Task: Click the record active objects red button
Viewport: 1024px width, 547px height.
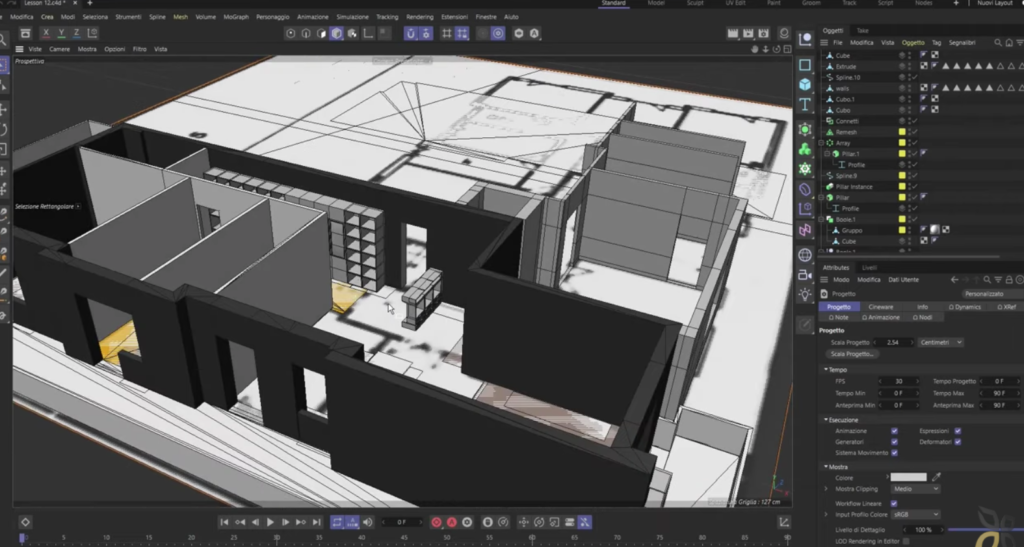Action: coord(436,522)
